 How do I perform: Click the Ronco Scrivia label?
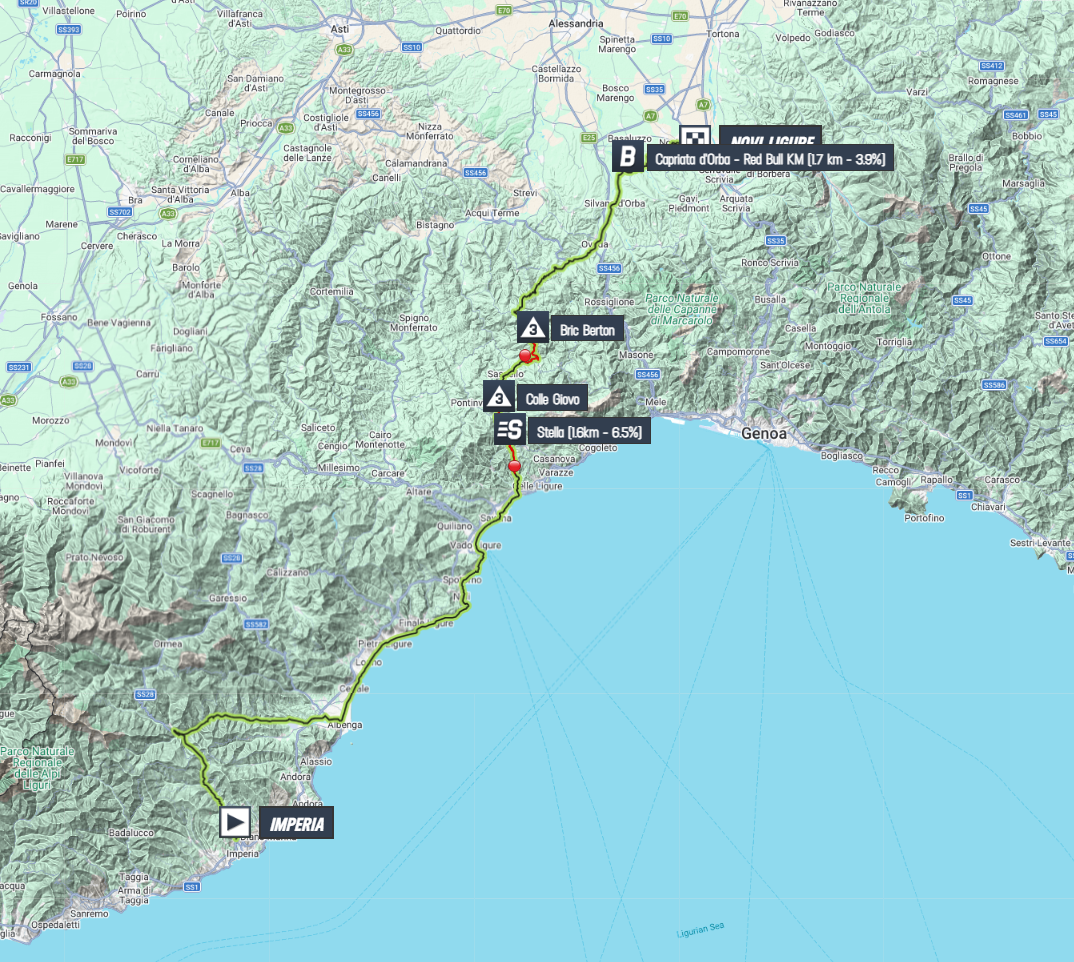pyautogui.click(x=770, y=262)
